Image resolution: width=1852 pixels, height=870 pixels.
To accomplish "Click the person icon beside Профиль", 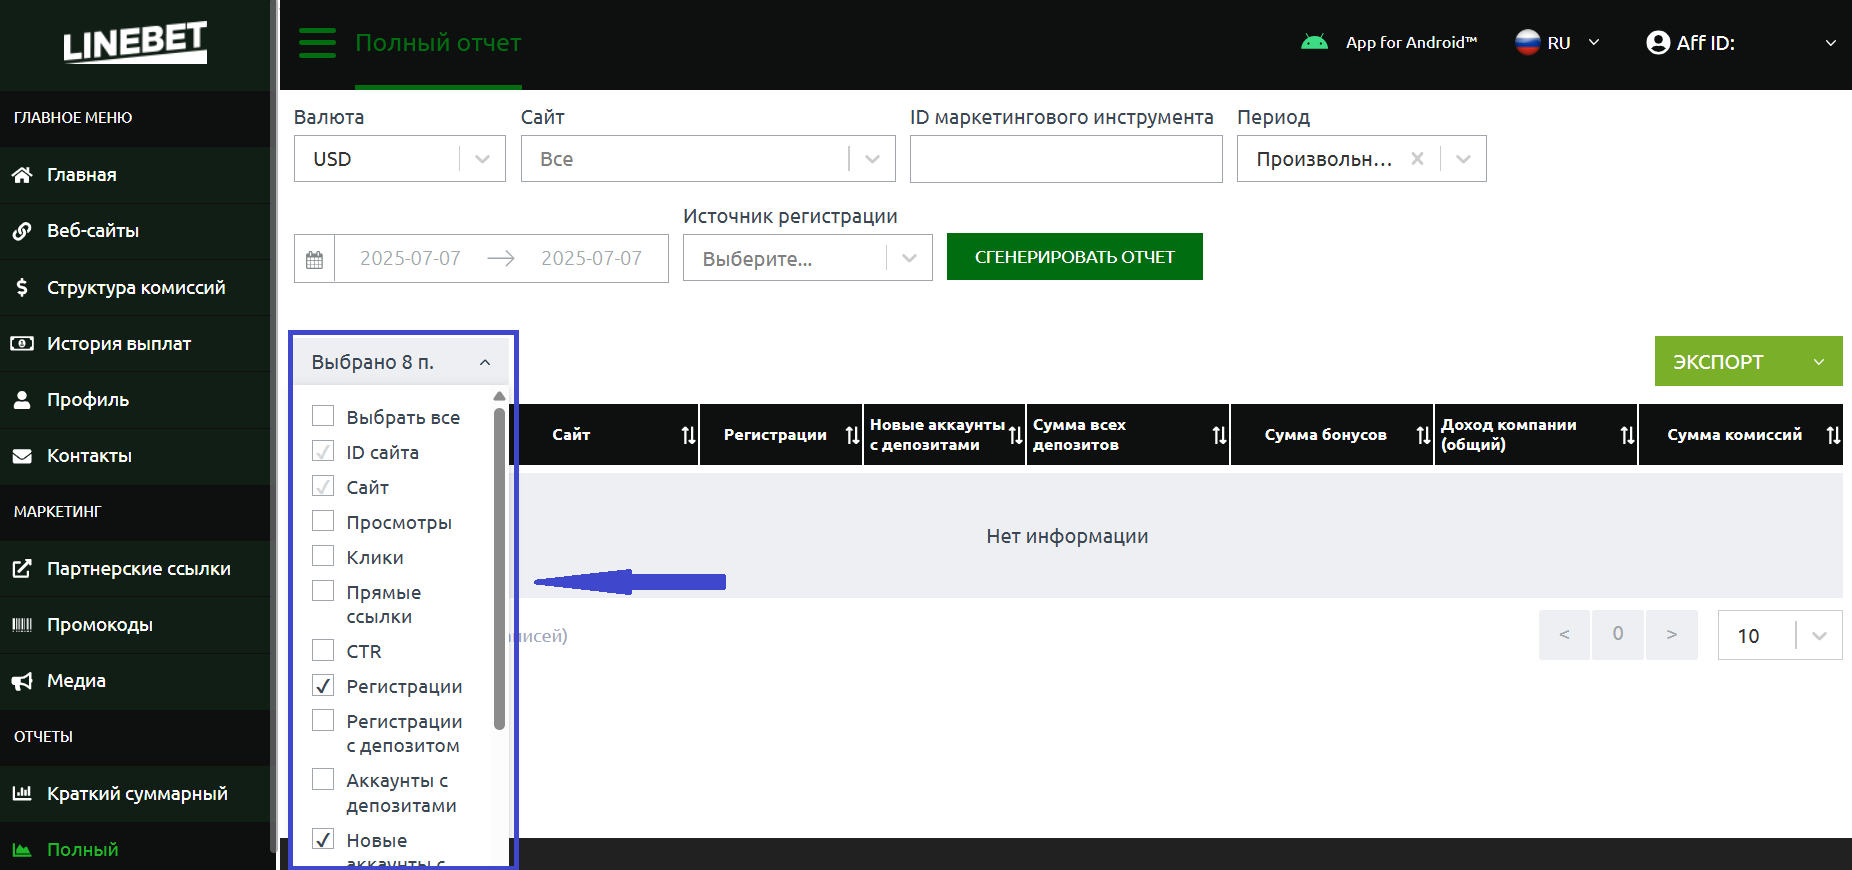I will pos(22,399).
